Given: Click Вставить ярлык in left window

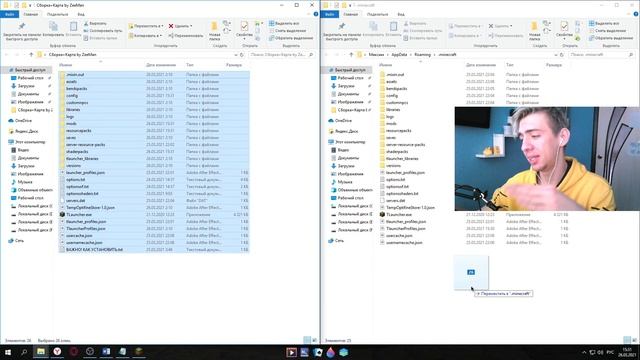Looking at the screenshot, I should click(x=100, y=38).
